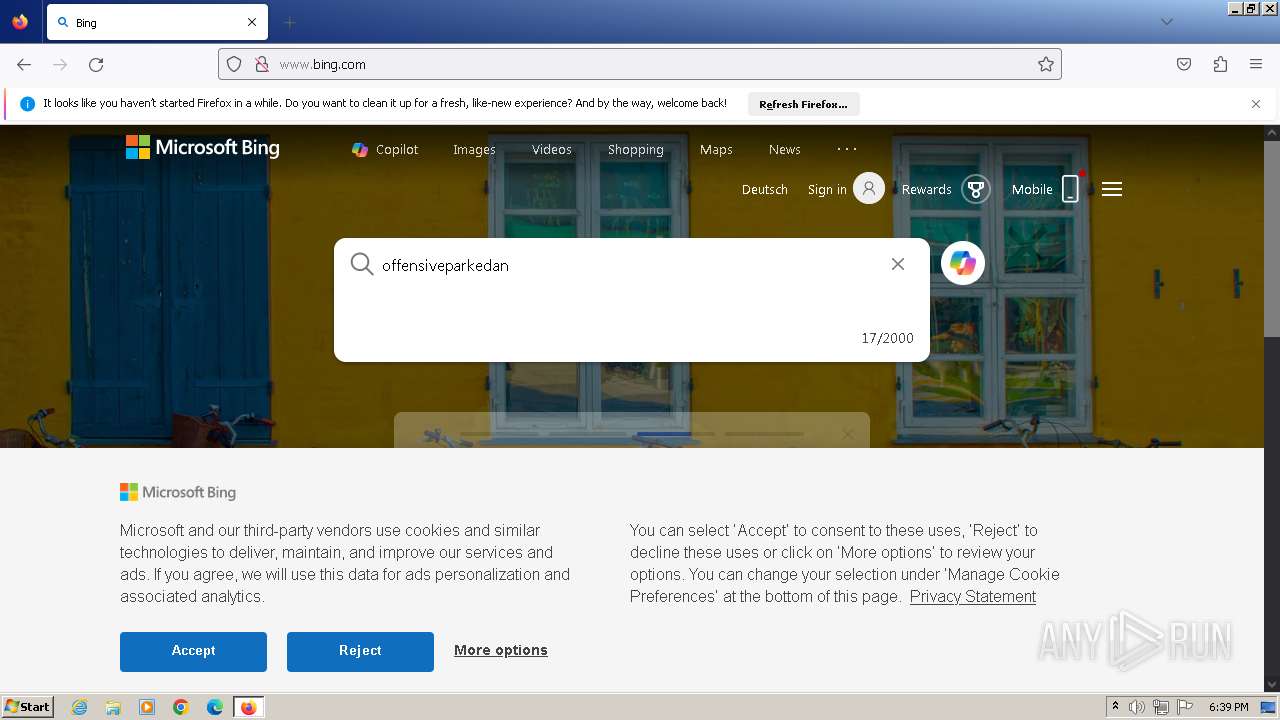Focus the www.bing.com address bar
The width and height of the screenshot is (1280, 720).
pos(640,64)
